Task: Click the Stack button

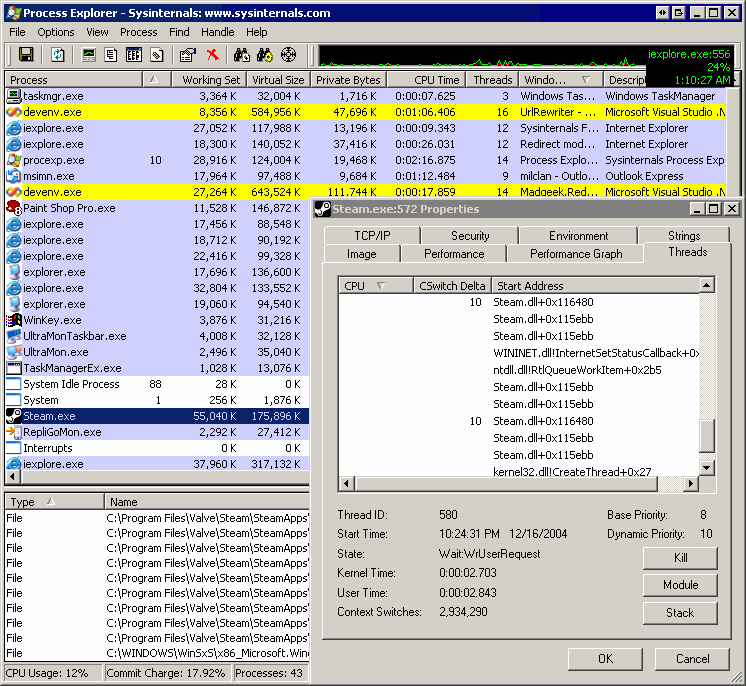Action: coord(680,613)
